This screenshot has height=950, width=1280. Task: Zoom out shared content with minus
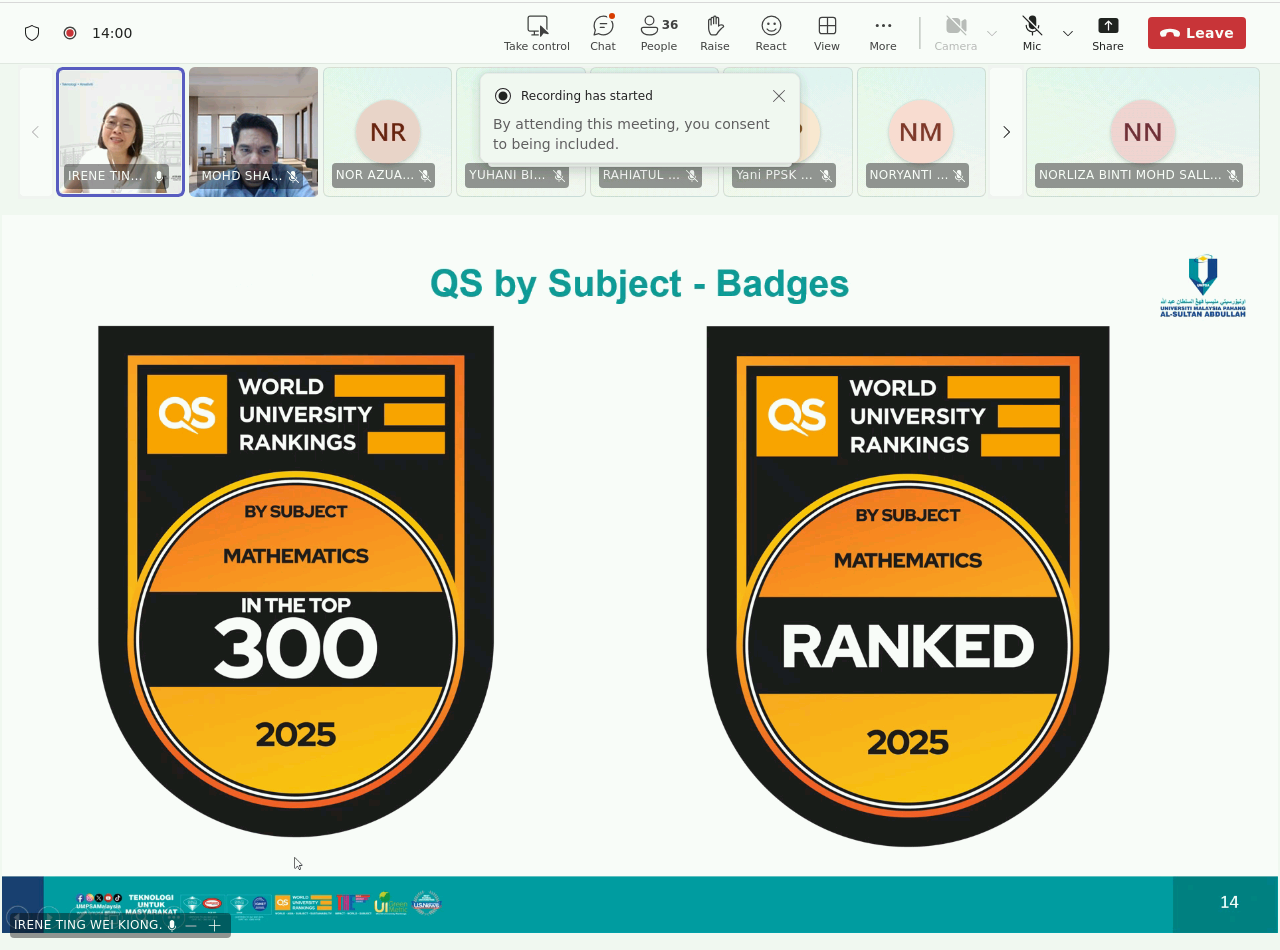tap(191, 925)
